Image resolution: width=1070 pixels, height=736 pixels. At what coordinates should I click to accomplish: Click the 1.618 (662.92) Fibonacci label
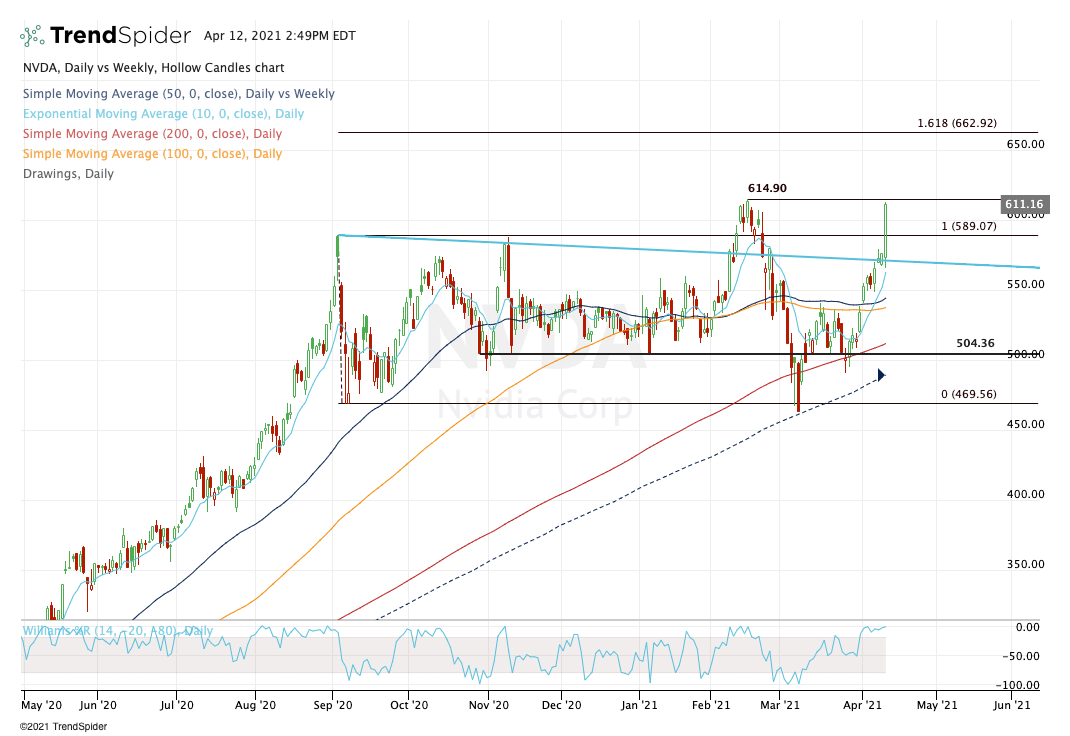point(957,123)
